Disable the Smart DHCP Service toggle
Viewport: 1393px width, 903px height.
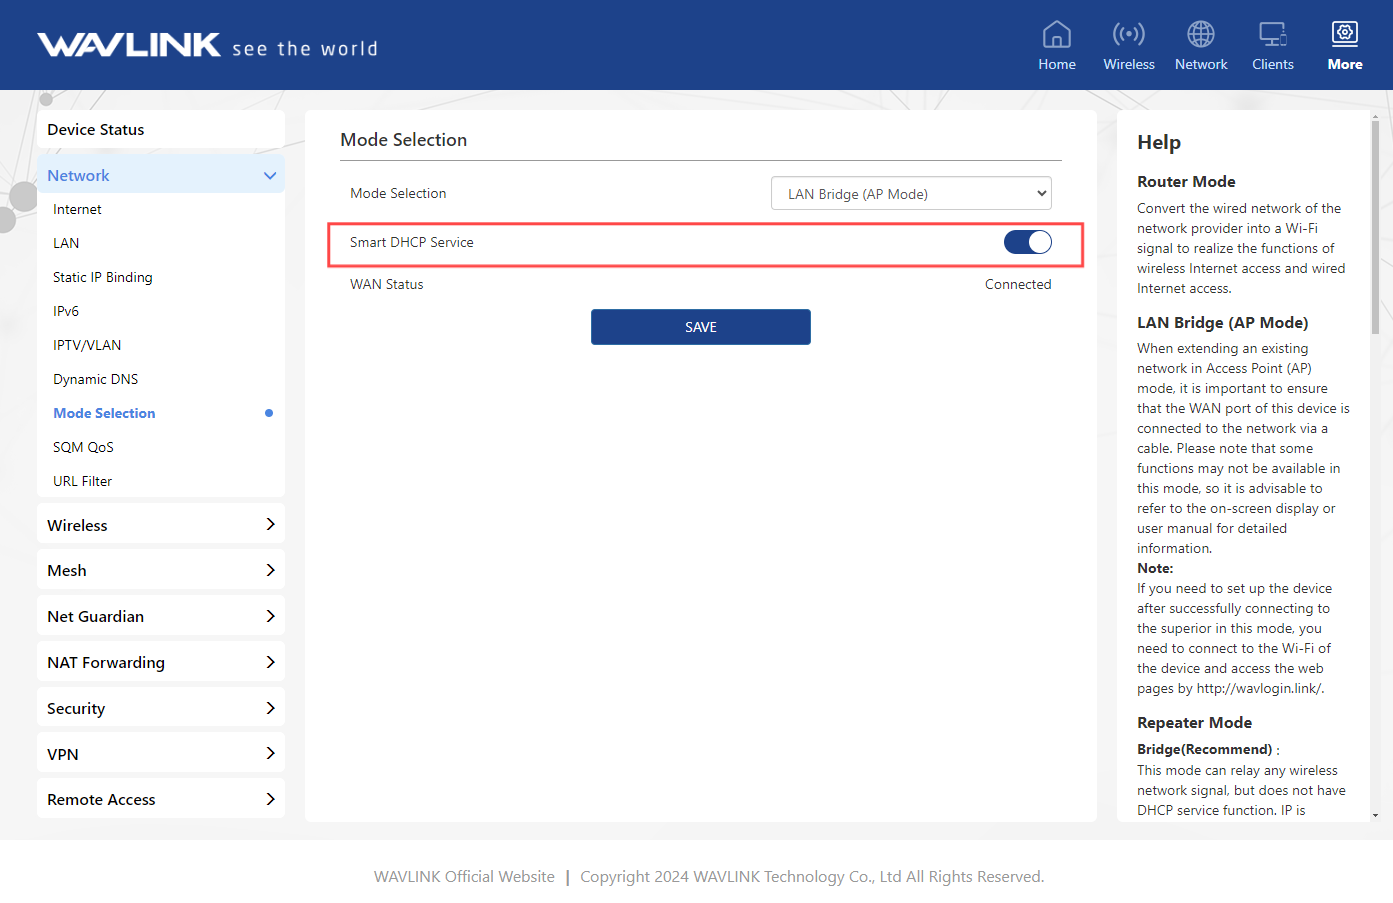tap(1027, 242)
